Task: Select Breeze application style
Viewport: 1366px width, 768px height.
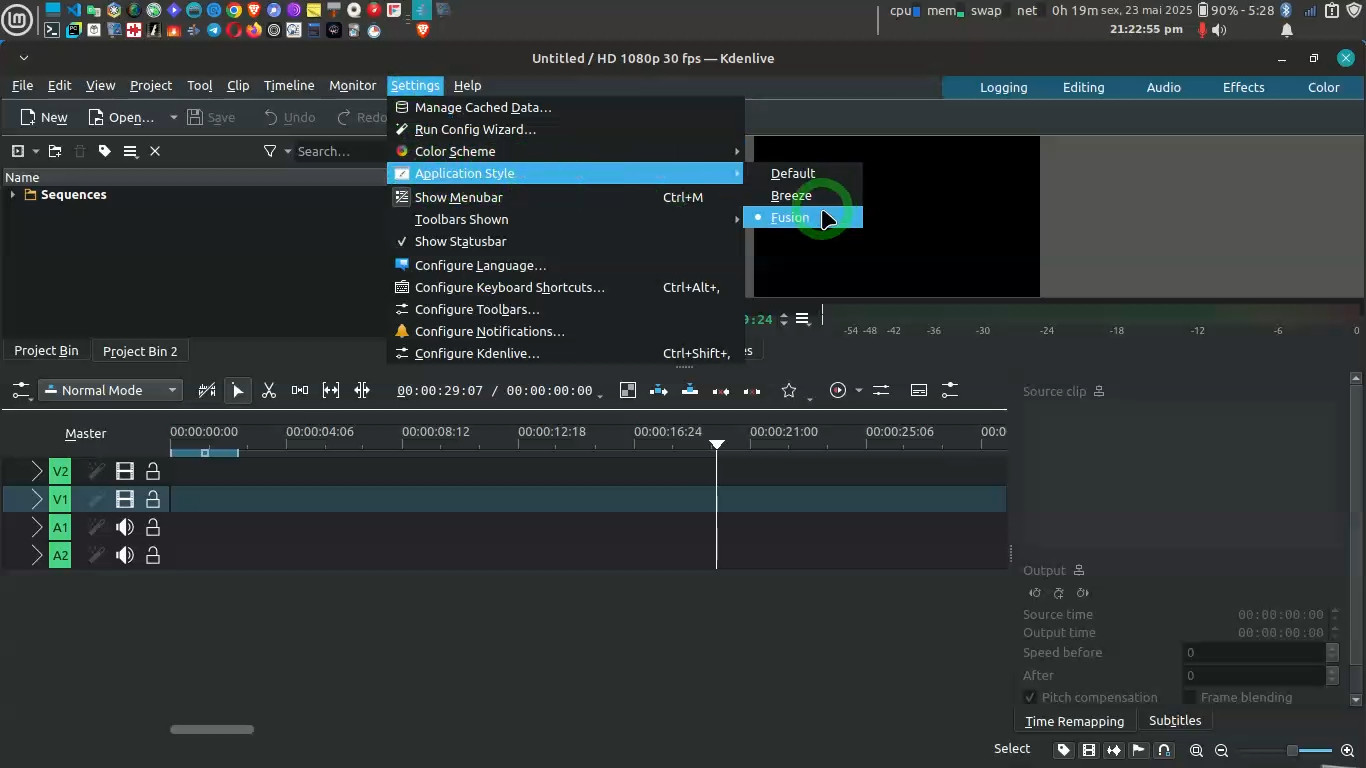Action: (803, 195)
